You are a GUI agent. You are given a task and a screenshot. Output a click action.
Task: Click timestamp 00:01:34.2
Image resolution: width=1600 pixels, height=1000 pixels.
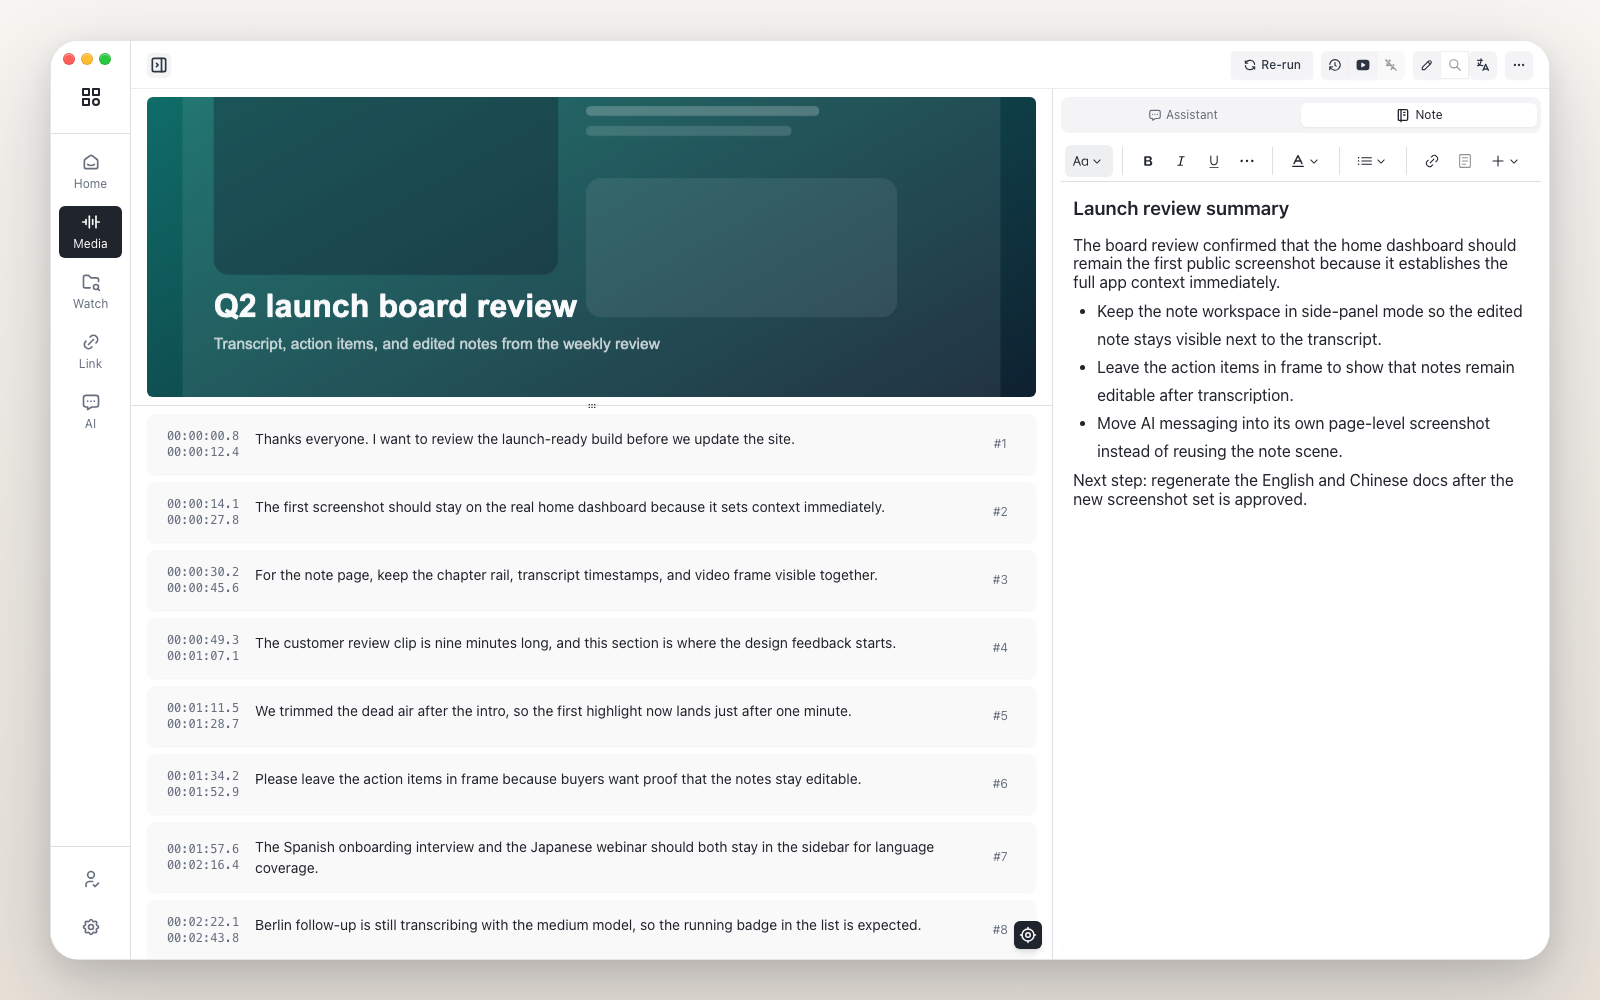[203, 776]
